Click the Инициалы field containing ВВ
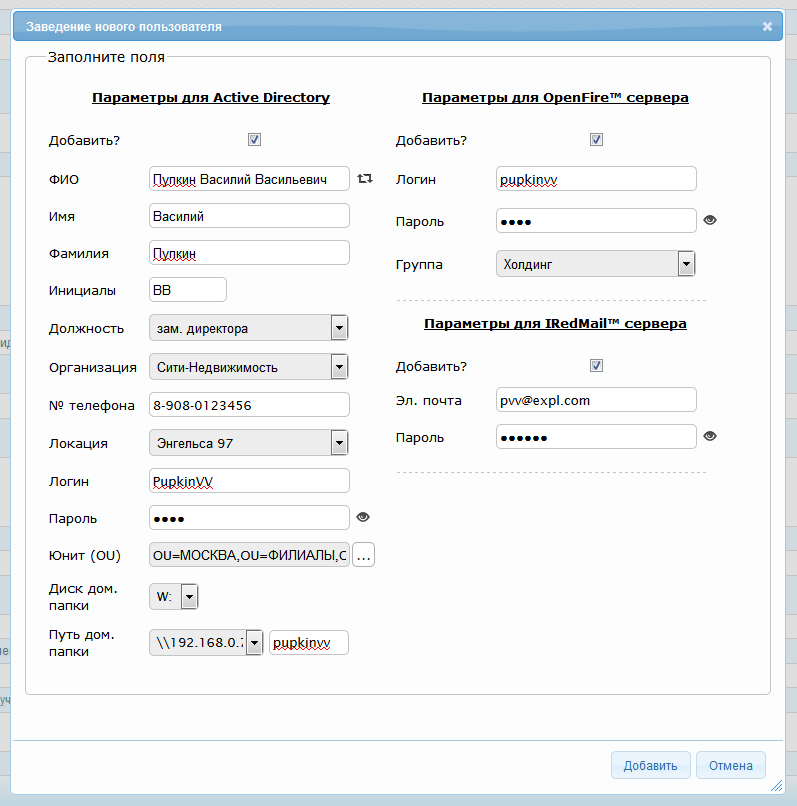Image resolution: width=797 pixels, height=806 pixels. click(x=188, y=290)
